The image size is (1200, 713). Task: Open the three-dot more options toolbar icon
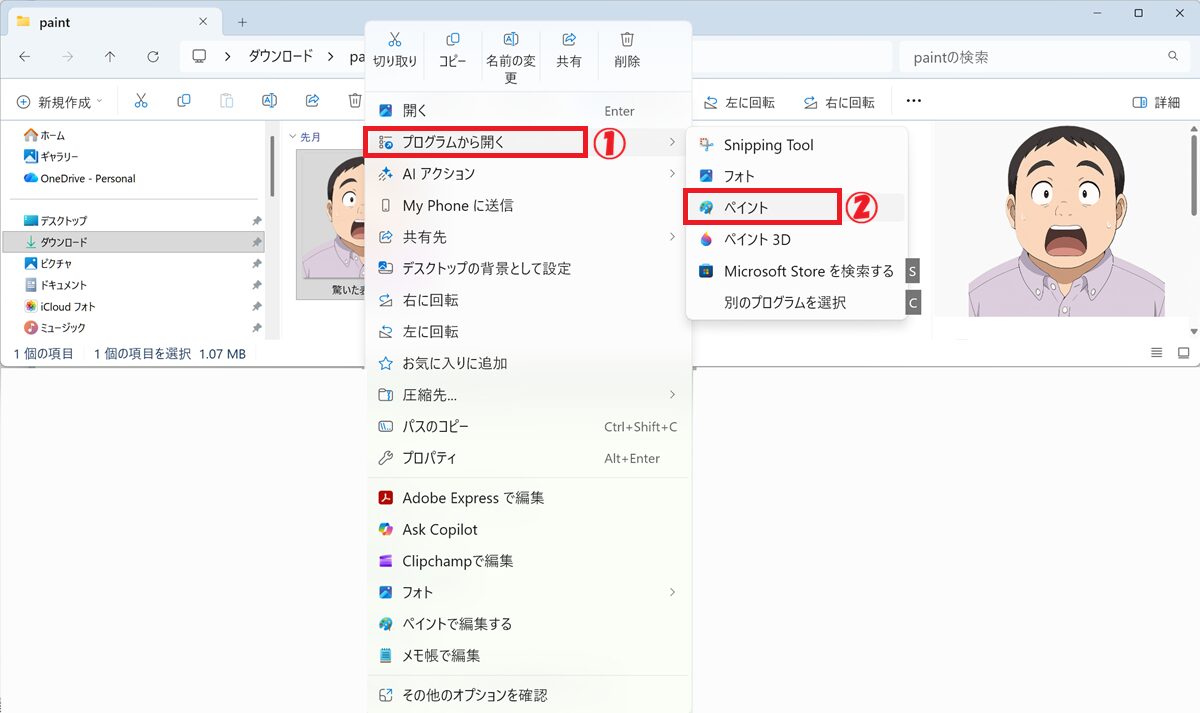913,101
